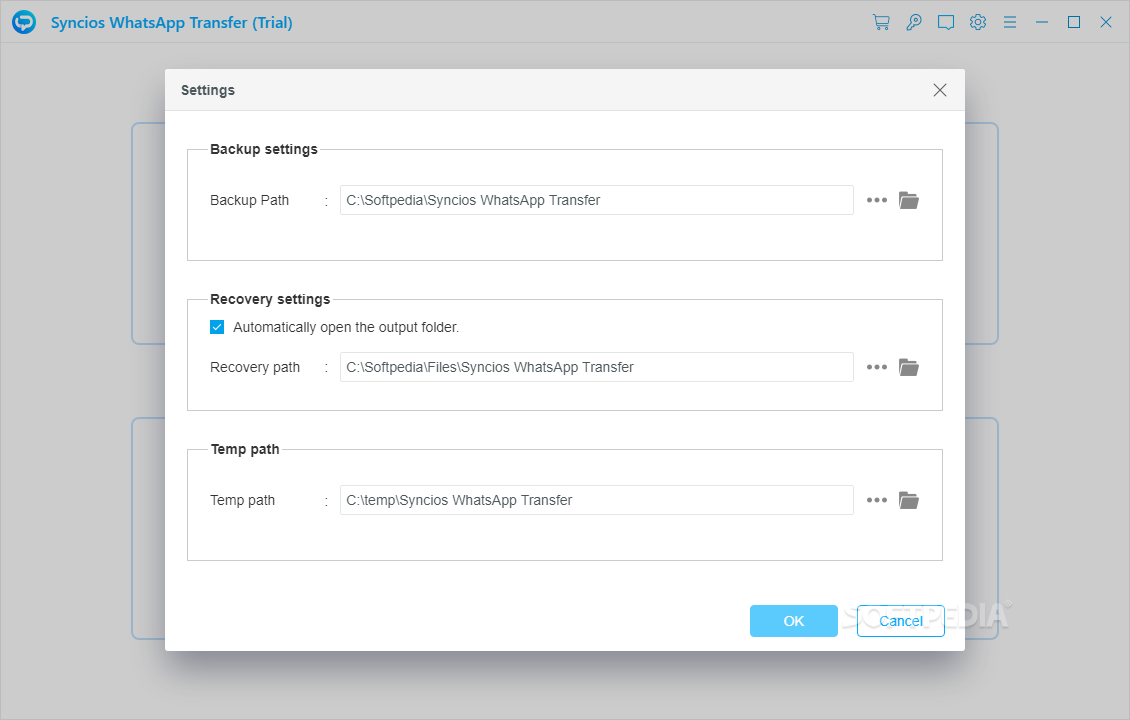The height and width of the screenshot is (720, 1130).
Task: Click the Syncios WhatsApp Transfer (Trial) title
Action: click(x=172, y=22)
